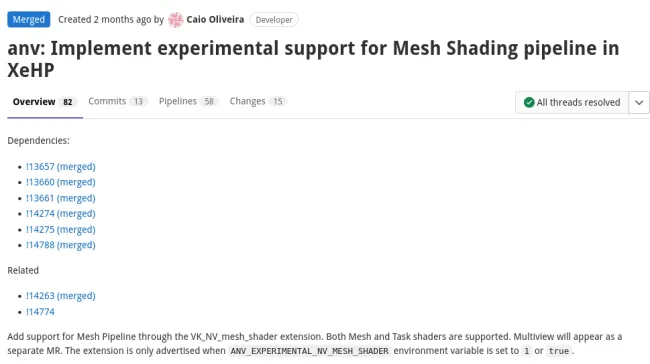This screenshot has width=650, height=364.
Task: Click the Overview count badge 82
Action: click(x=68, y=102)
